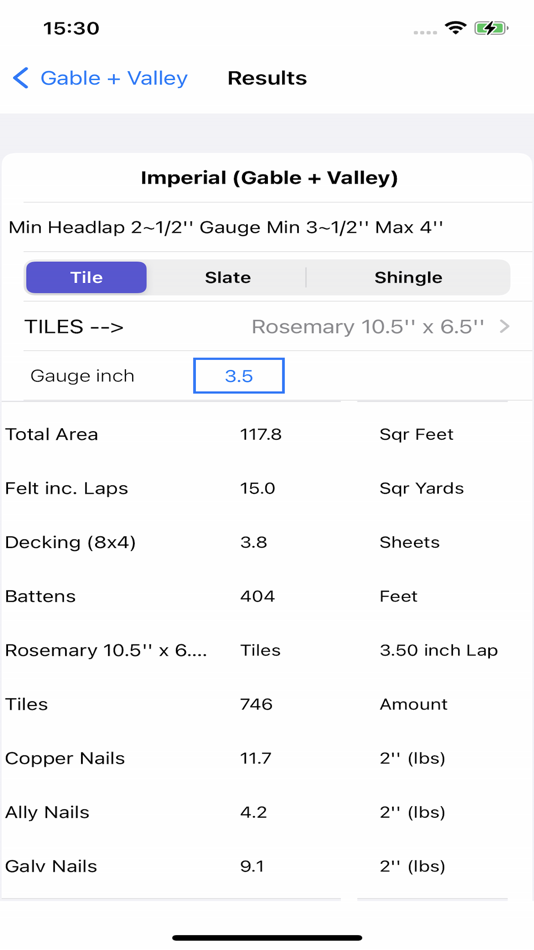
Task: Switch to the Shingle segment
Action: (x=408, y=277)
